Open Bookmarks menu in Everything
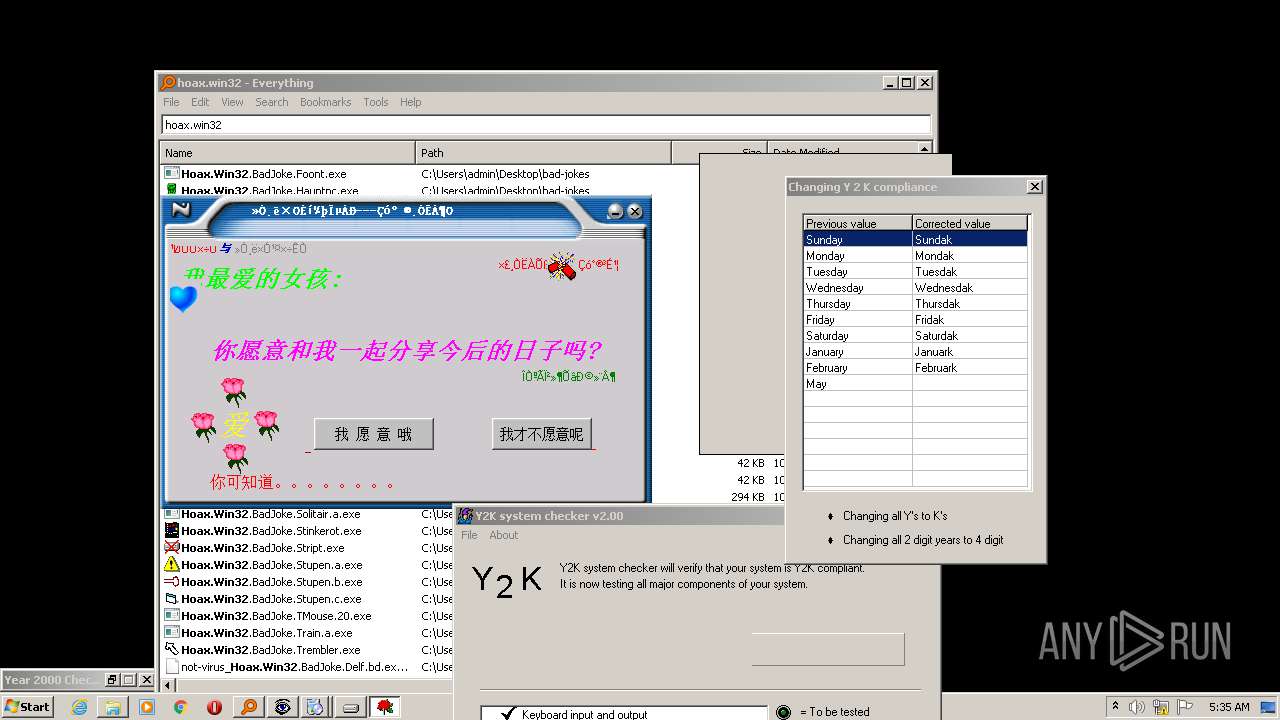 [325, 102]
